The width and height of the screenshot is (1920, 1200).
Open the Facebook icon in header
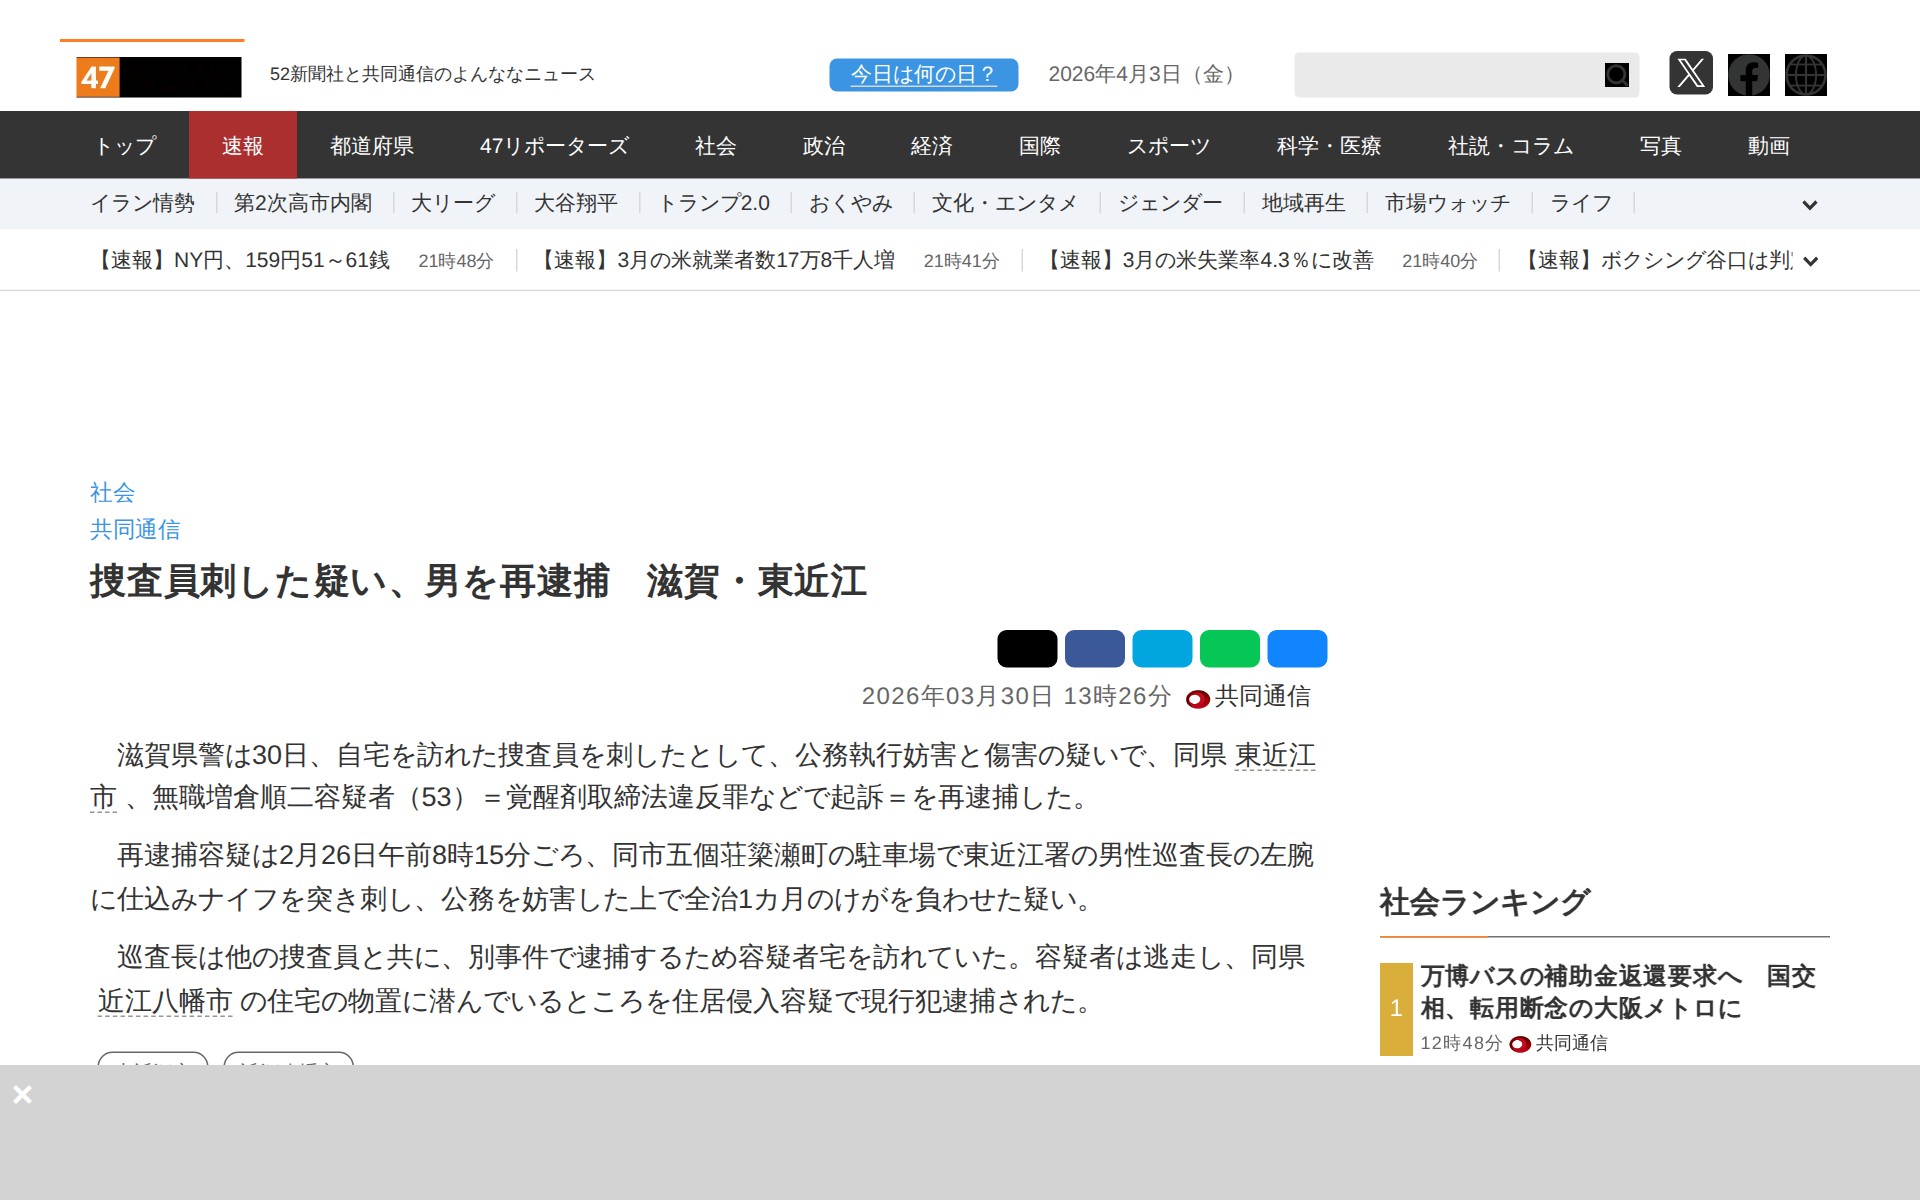(x=1748, y=75)
